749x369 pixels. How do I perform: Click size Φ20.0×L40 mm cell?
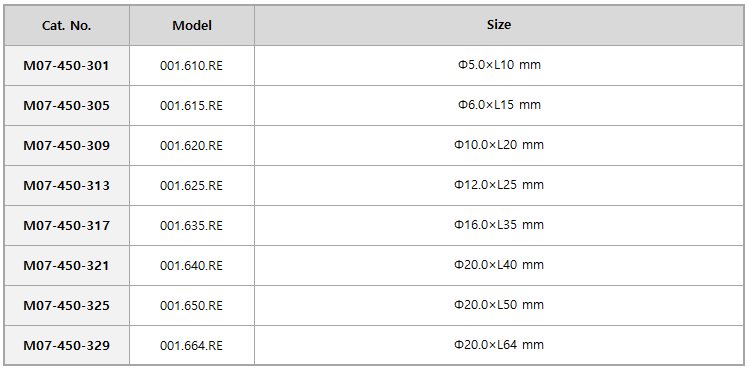coord(499,266)
